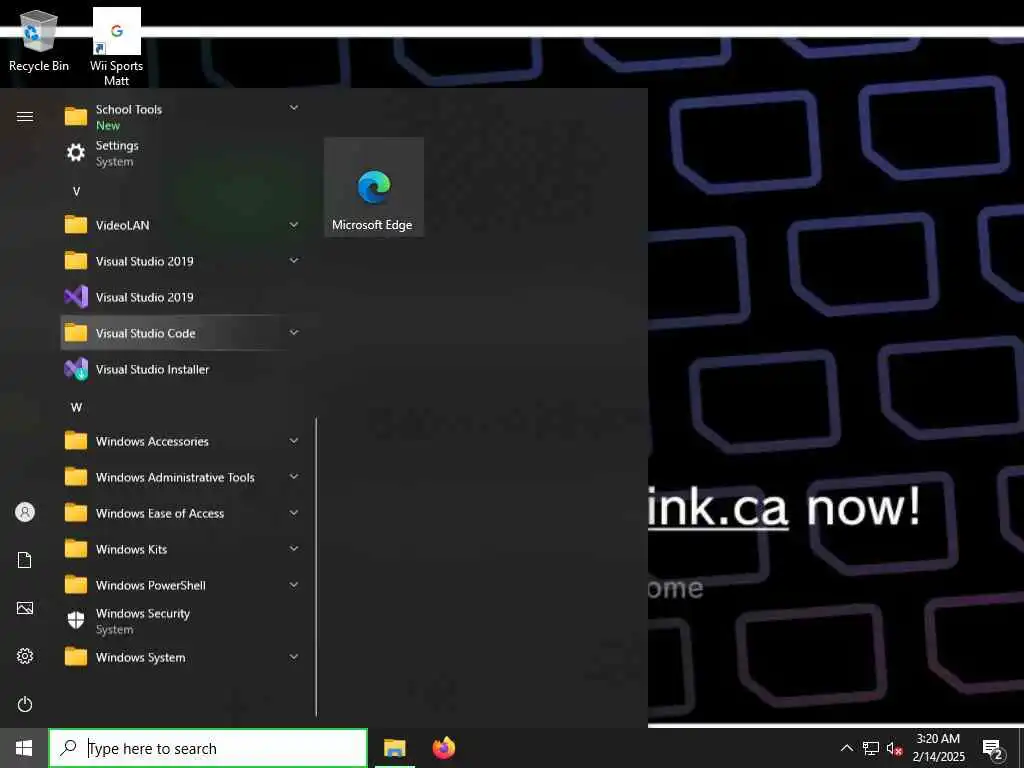Open the user account icon in Start sidebar

[25, 512]
